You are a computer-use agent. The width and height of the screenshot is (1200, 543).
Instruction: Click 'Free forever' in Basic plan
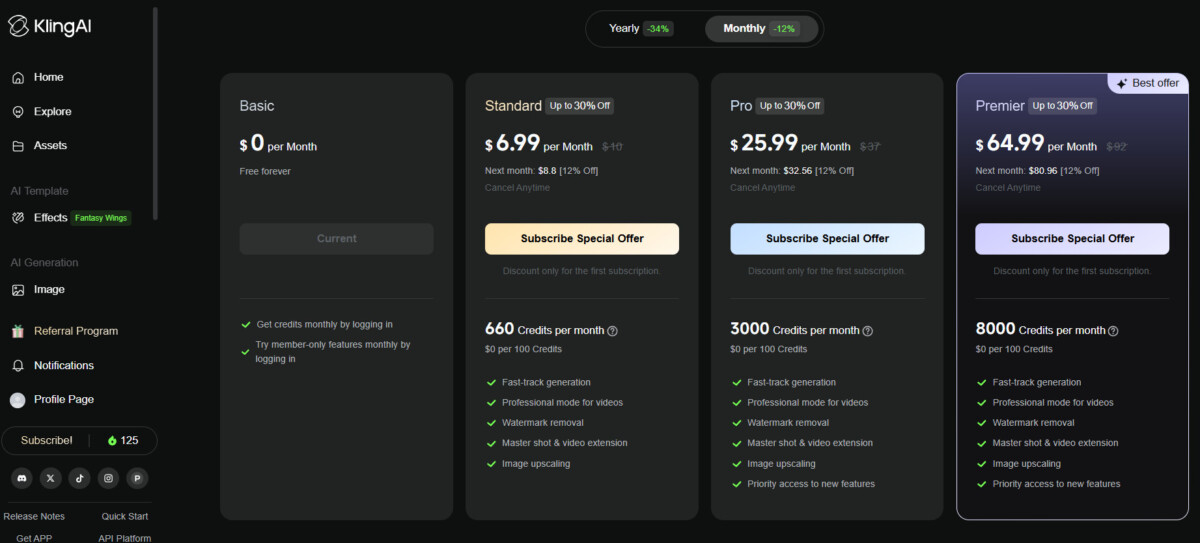(x=265, y=171)
